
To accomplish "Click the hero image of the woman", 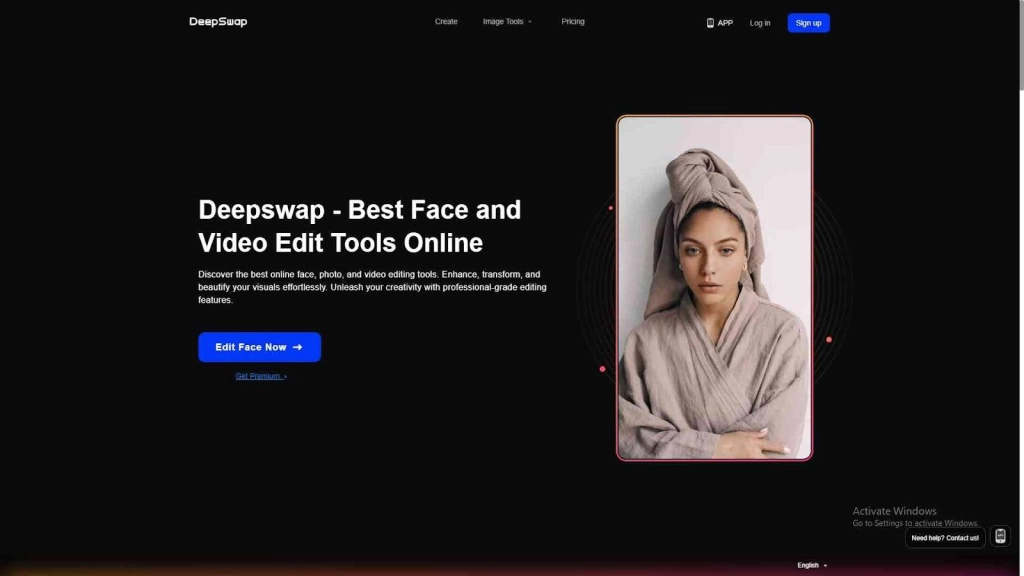I will point(714,287).
